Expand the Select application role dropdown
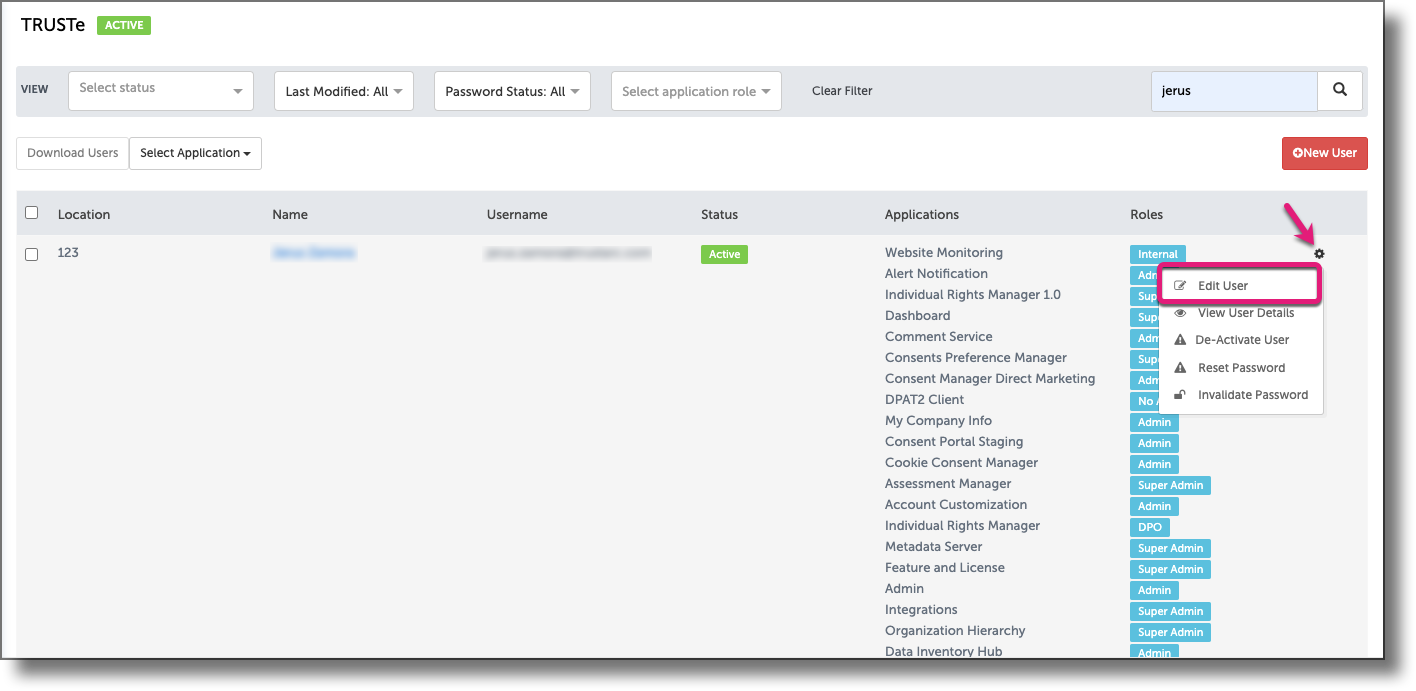 click(x=696, y=91)
